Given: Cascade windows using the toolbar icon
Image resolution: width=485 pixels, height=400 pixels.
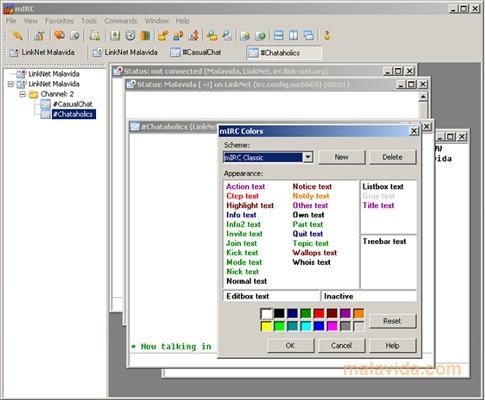Looking at the screenshot, I should (x=309, y=35).
